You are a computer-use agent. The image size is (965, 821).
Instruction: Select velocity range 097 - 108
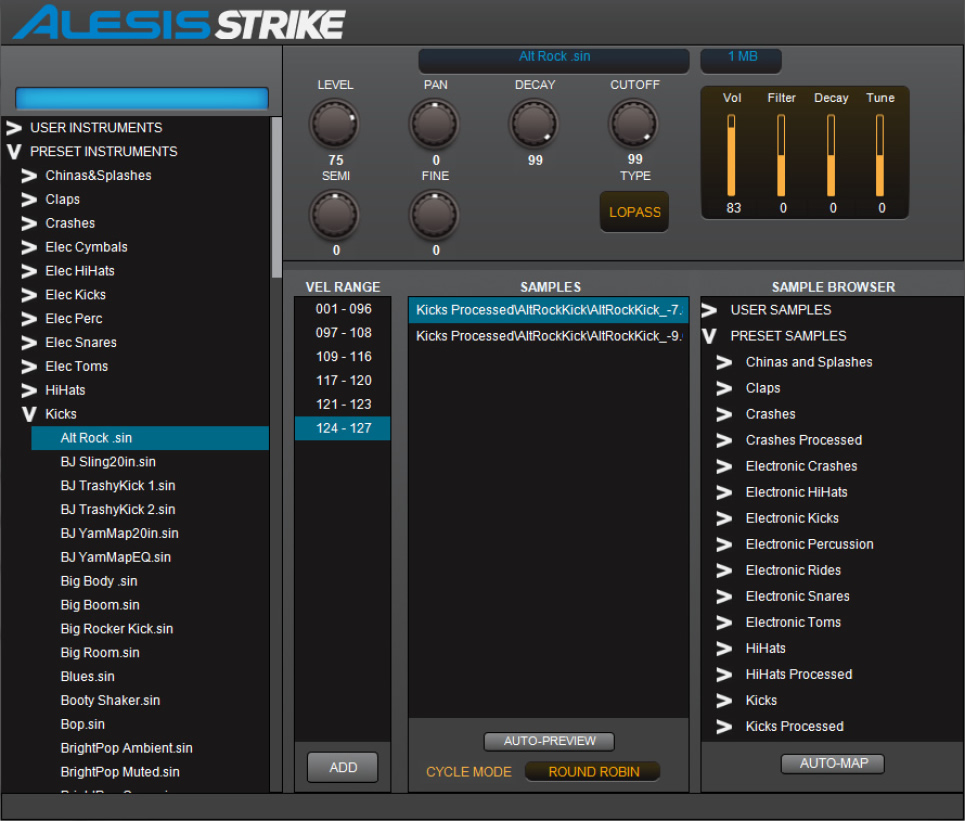[343, 333]
